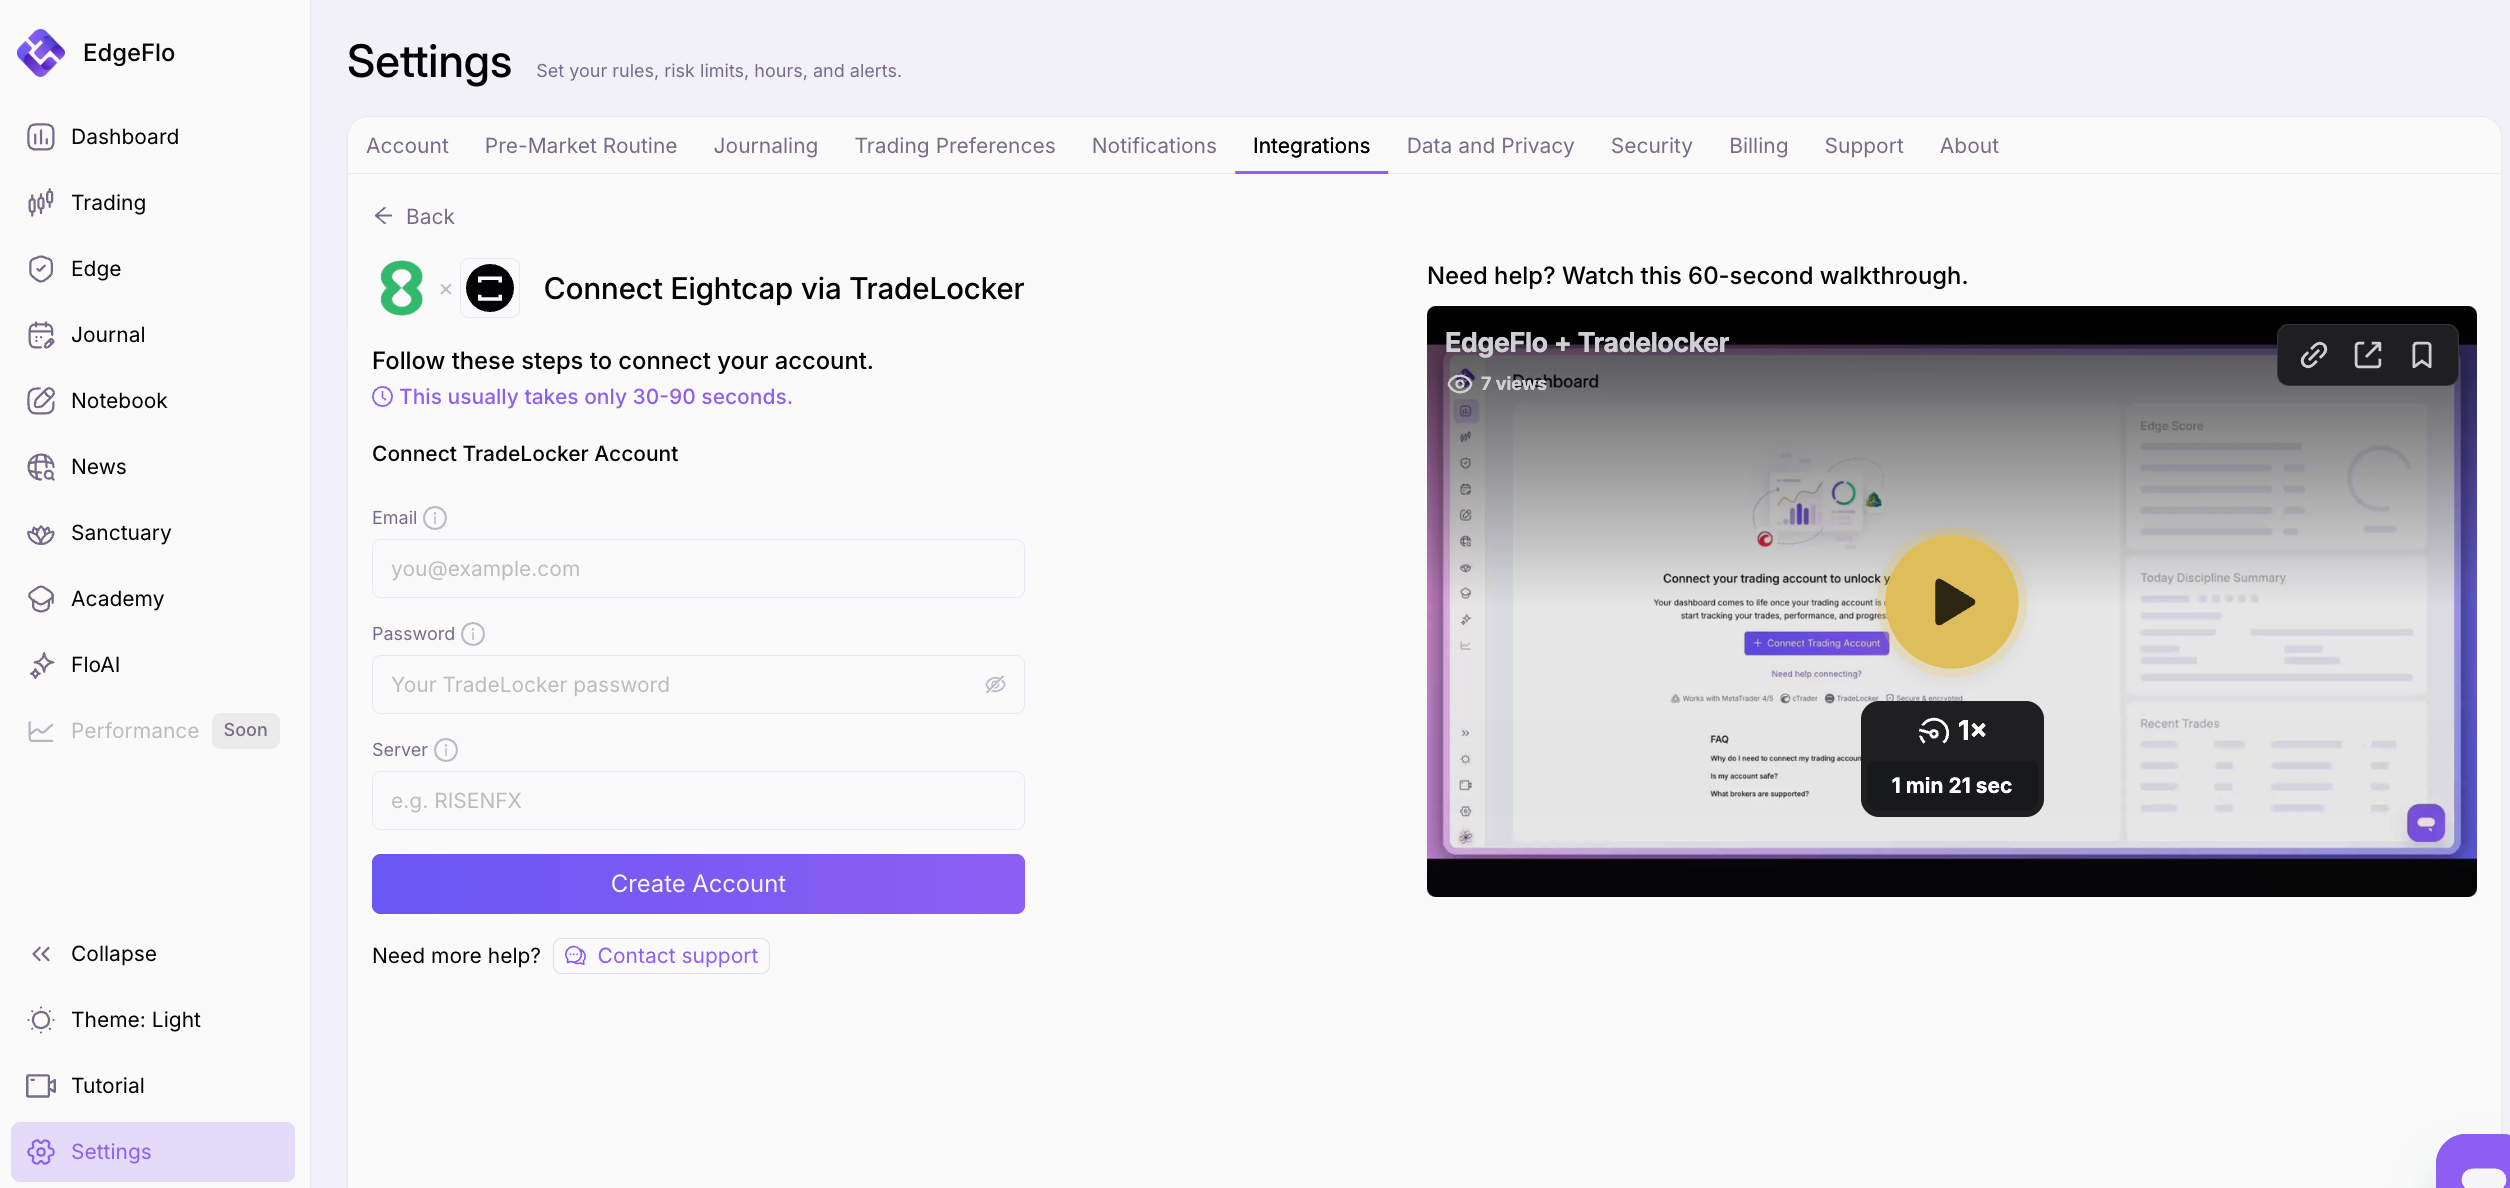Open the Tutorial video icon
The width and height of the screenshot is (2510, 1188).
(41, 1086)
